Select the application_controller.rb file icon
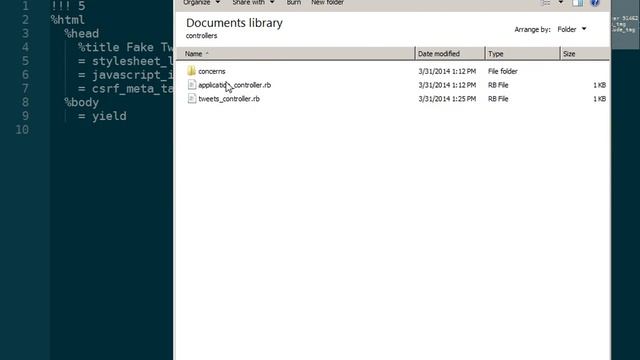Screen dimensions: 640x360 191,85
